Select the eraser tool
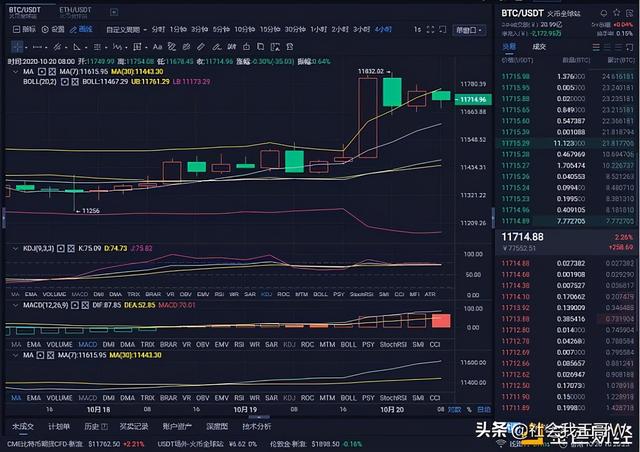This screenshot has height=452, width=640. (217, 47)
